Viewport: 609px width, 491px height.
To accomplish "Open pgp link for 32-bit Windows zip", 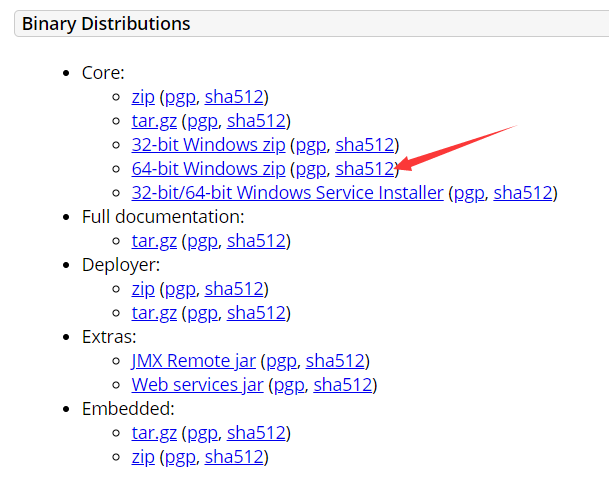I will click(311, 145).
